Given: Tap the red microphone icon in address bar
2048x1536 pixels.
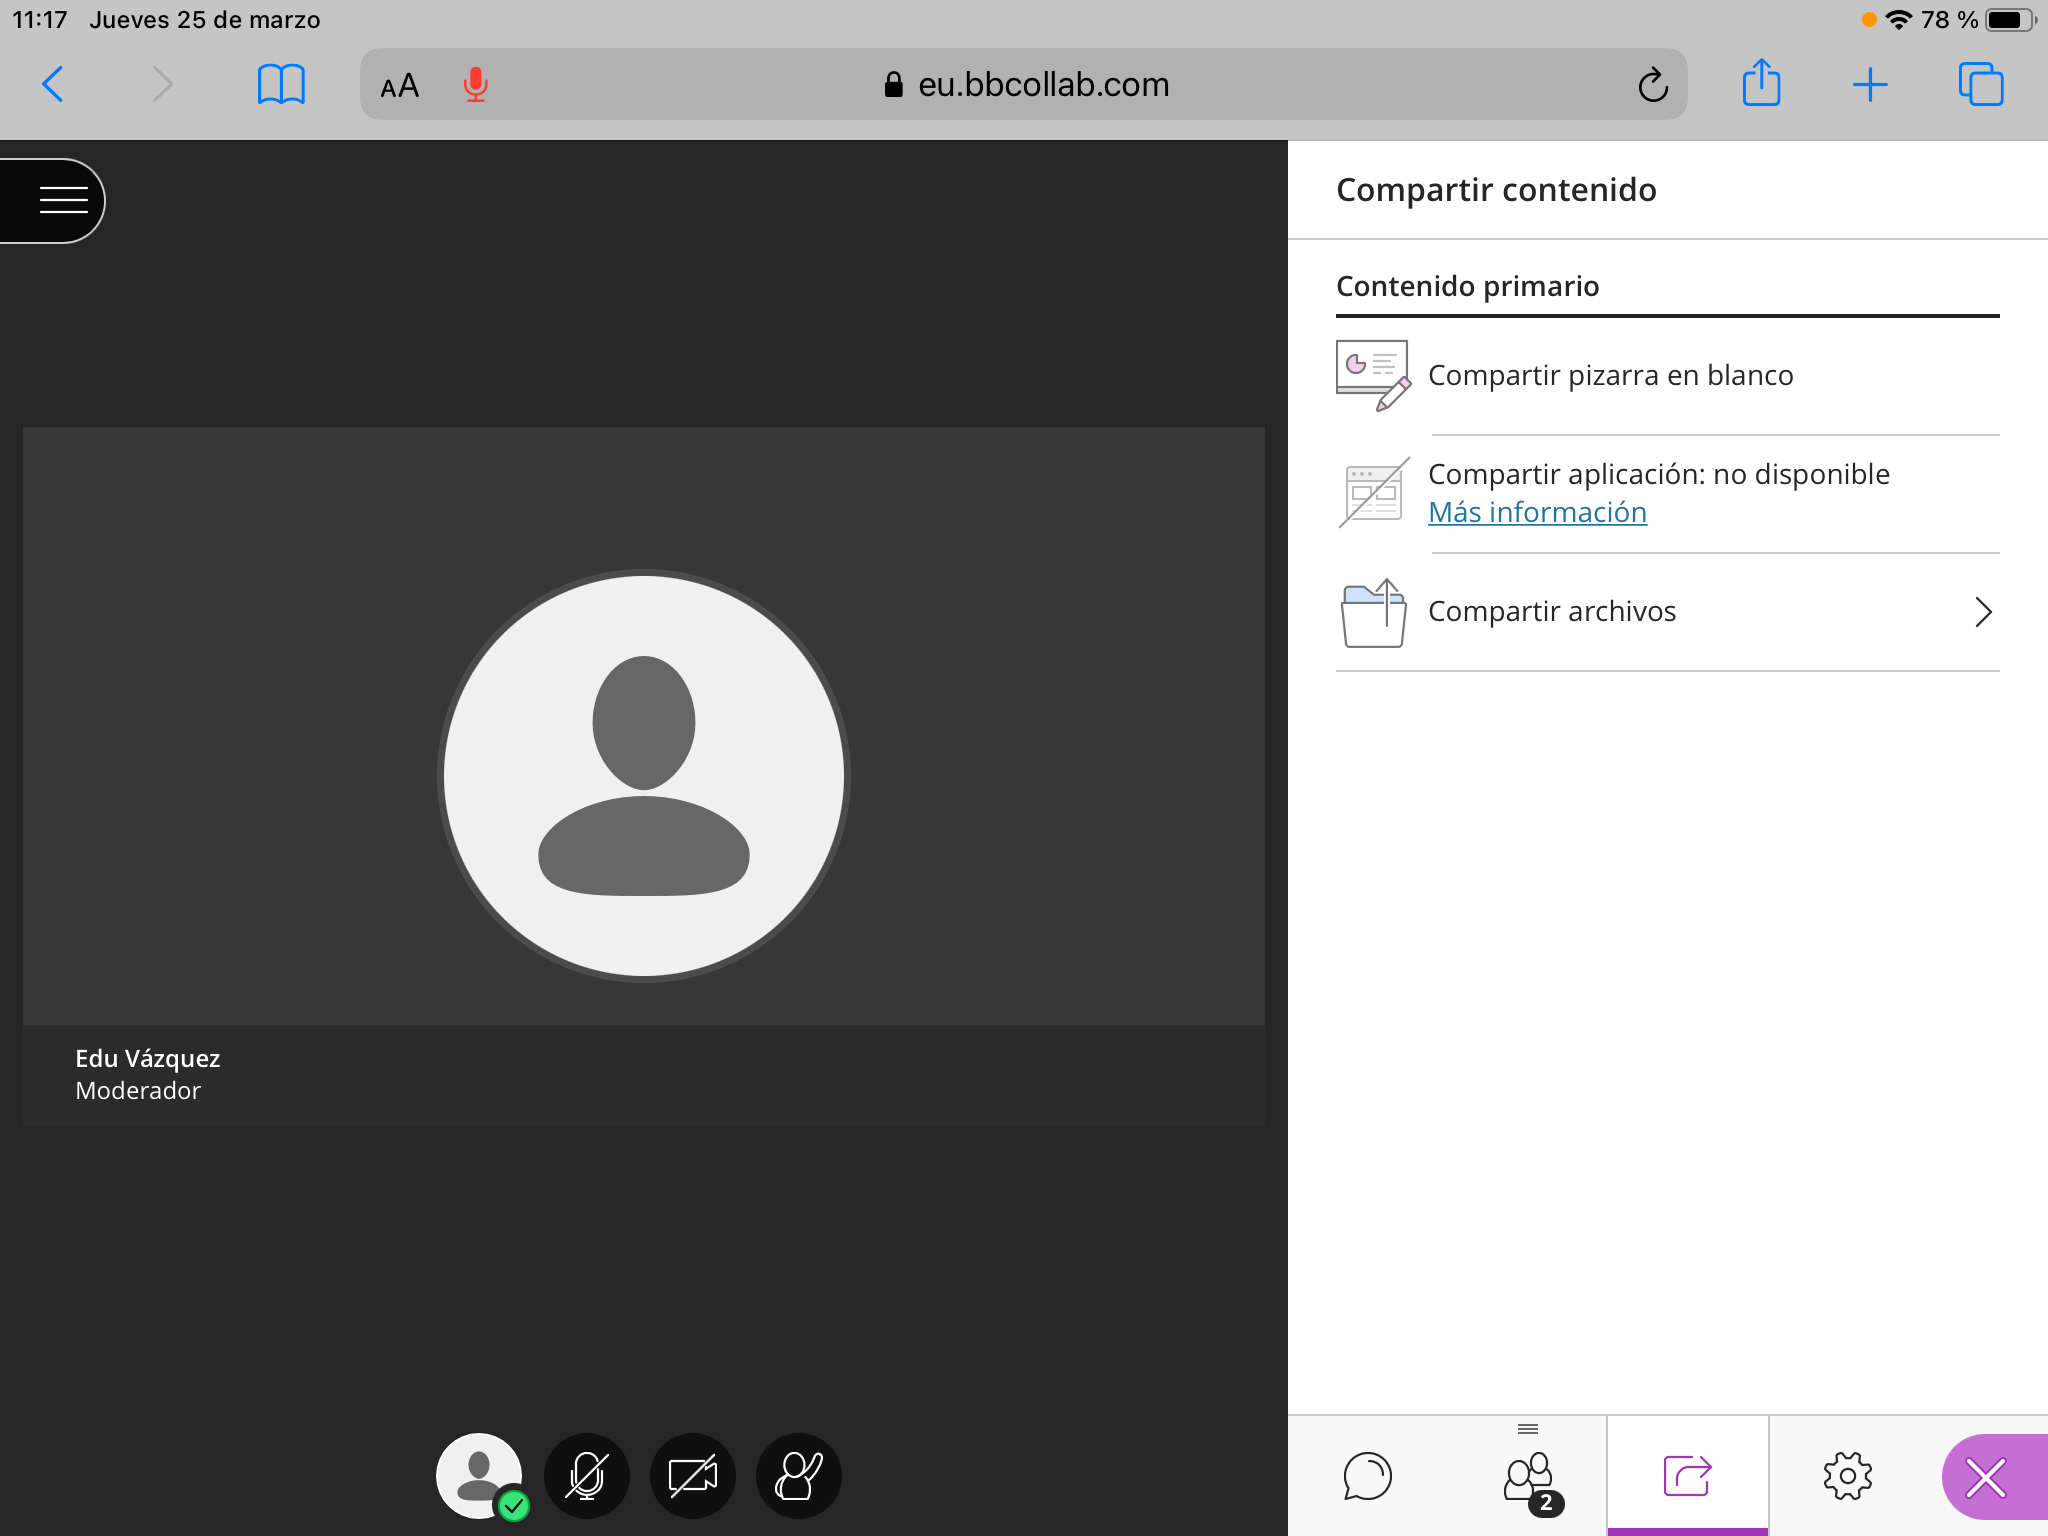Looking at the screenshot, I should 476,85.
